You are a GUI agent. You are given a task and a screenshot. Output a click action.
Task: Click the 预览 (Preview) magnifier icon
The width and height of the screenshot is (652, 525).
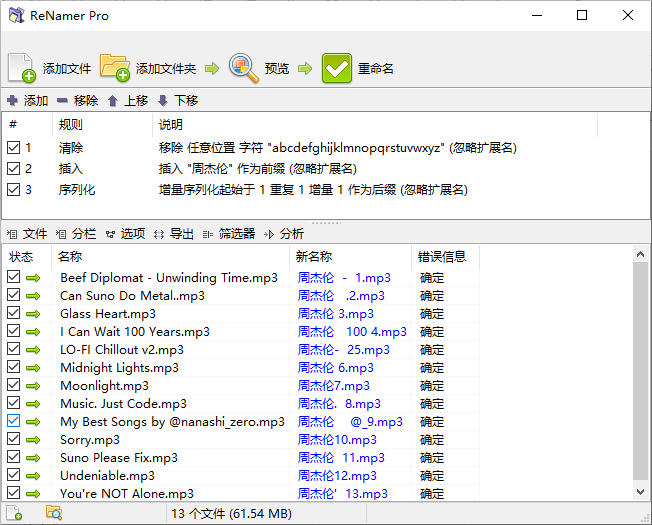[x=244, y=68]
